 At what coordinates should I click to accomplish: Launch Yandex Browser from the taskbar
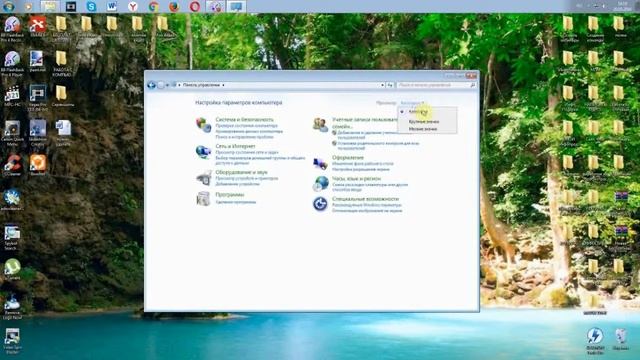(133, 7)
